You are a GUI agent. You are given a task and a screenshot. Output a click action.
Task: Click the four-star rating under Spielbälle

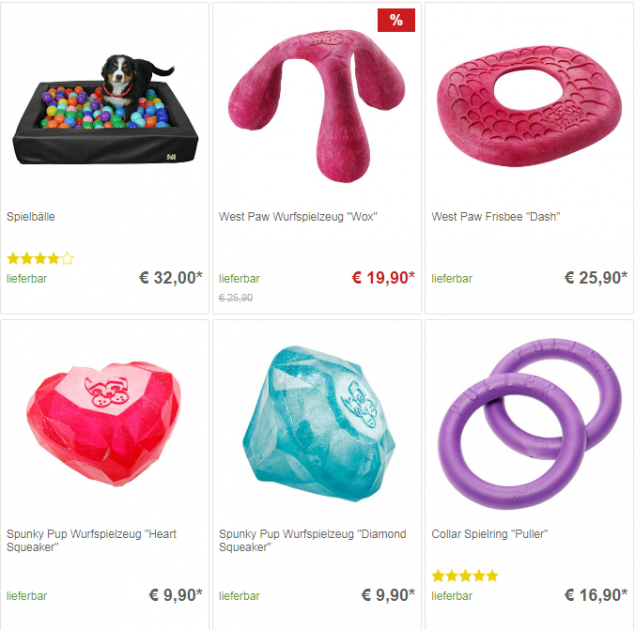[x=40, y=258]
